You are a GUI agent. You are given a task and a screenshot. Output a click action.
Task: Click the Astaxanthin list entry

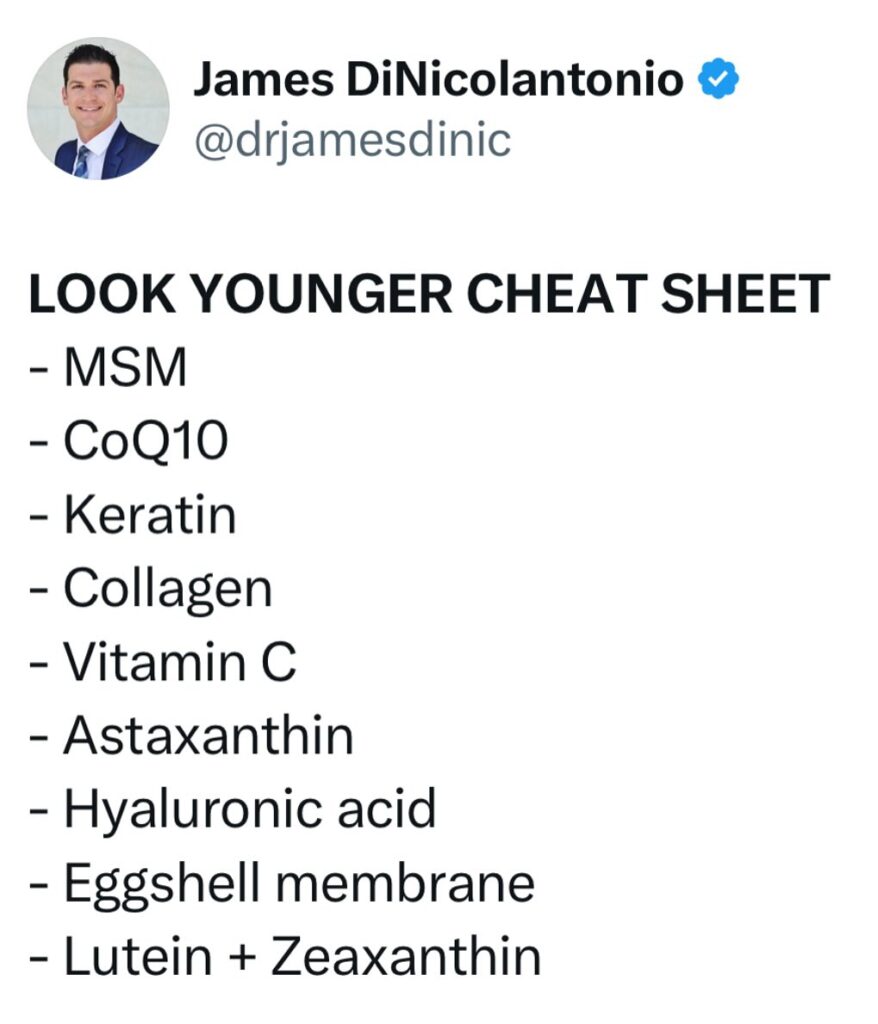point(191,735)
